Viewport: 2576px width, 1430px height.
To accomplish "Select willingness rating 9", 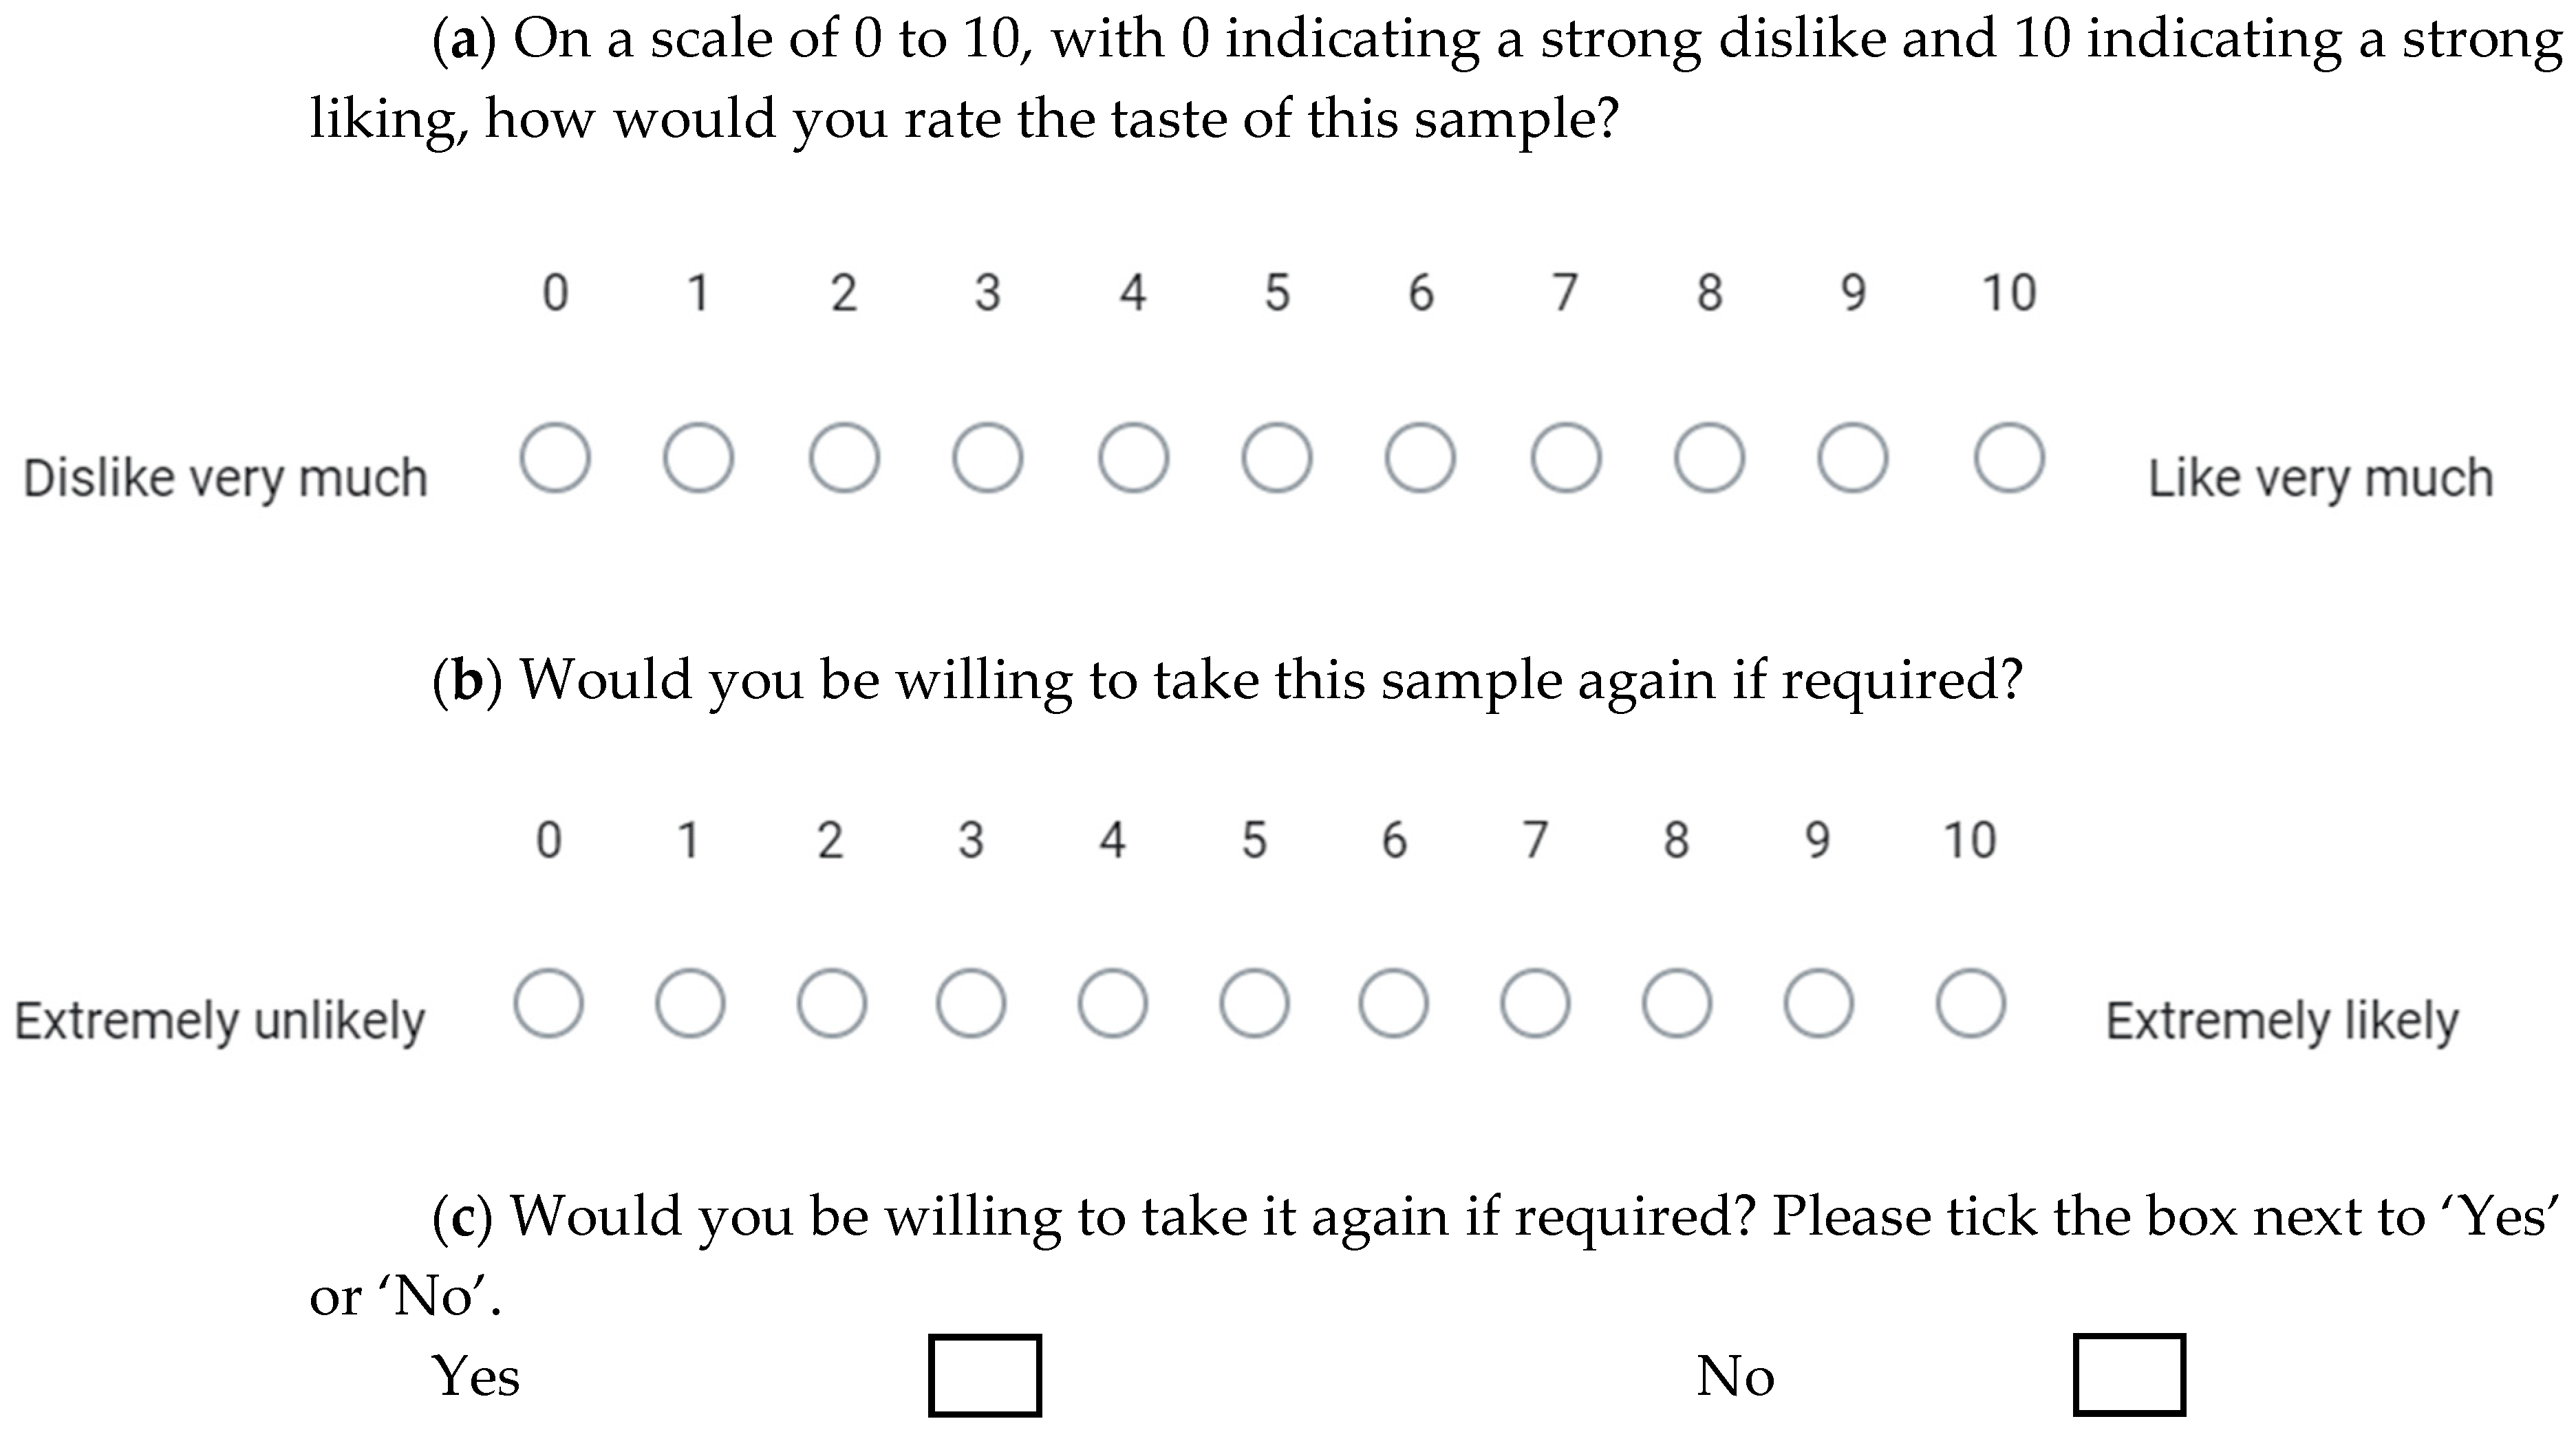I will 1818,1003.
